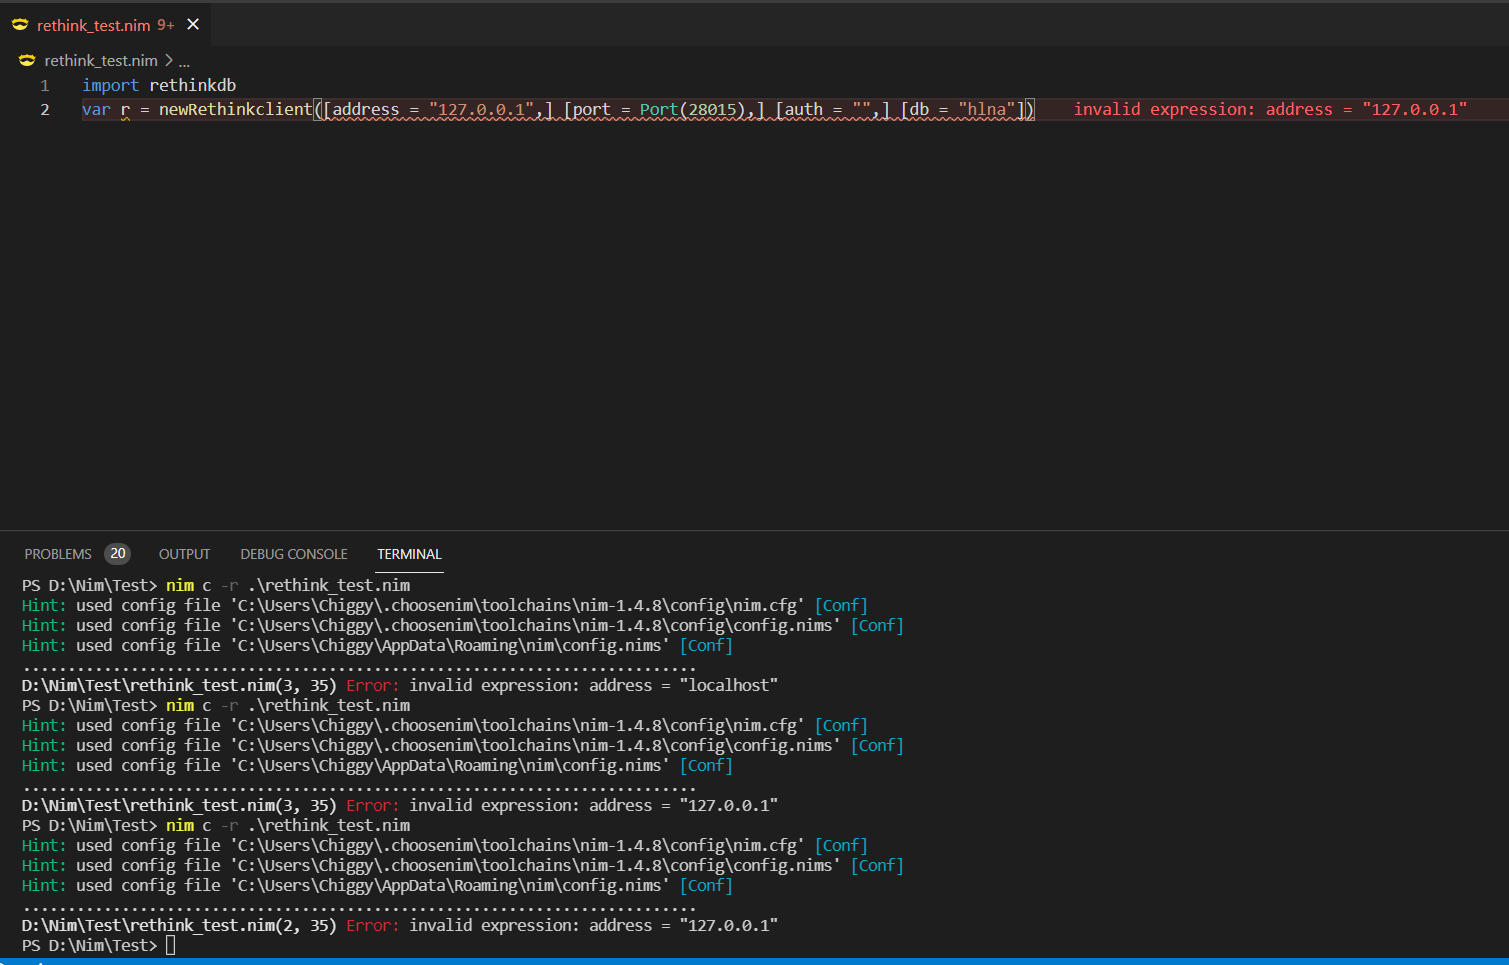Select line number 2 in the gutter
This screenshot has height=965, width=1509.
tap(44, 109)
